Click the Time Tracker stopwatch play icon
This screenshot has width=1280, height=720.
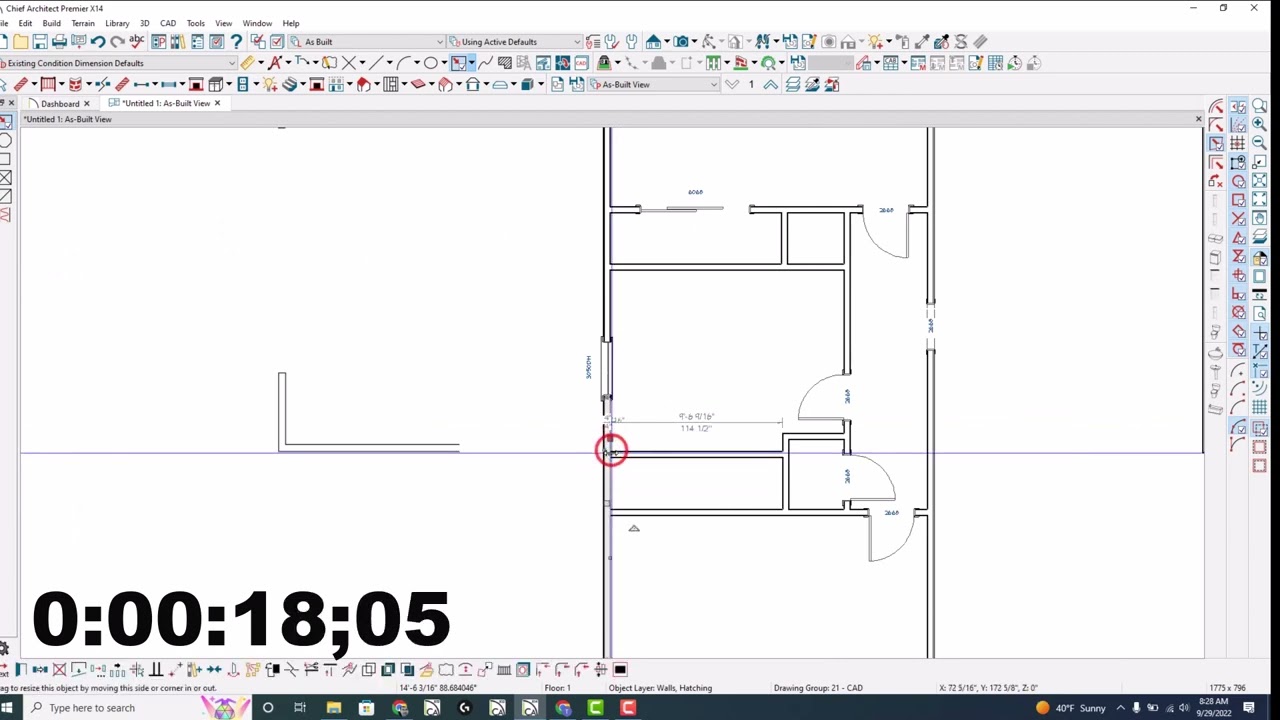[x=1014, y=63]
